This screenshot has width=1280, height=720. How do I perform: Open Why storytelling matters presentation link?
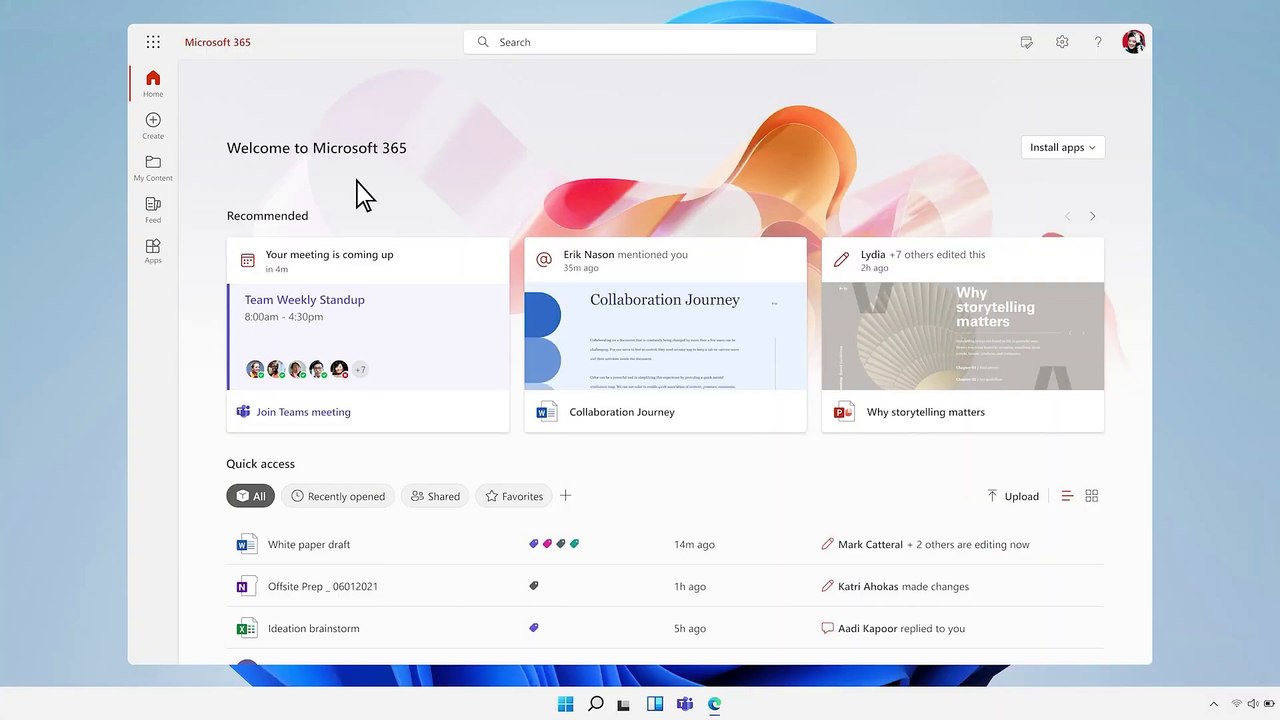(x=926, y=412)
